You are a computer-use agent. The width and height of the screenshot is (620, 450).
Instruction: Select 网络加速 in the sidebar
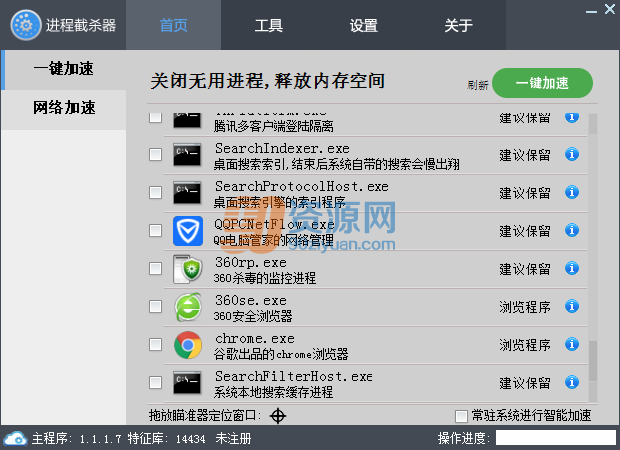pos(64,110)
